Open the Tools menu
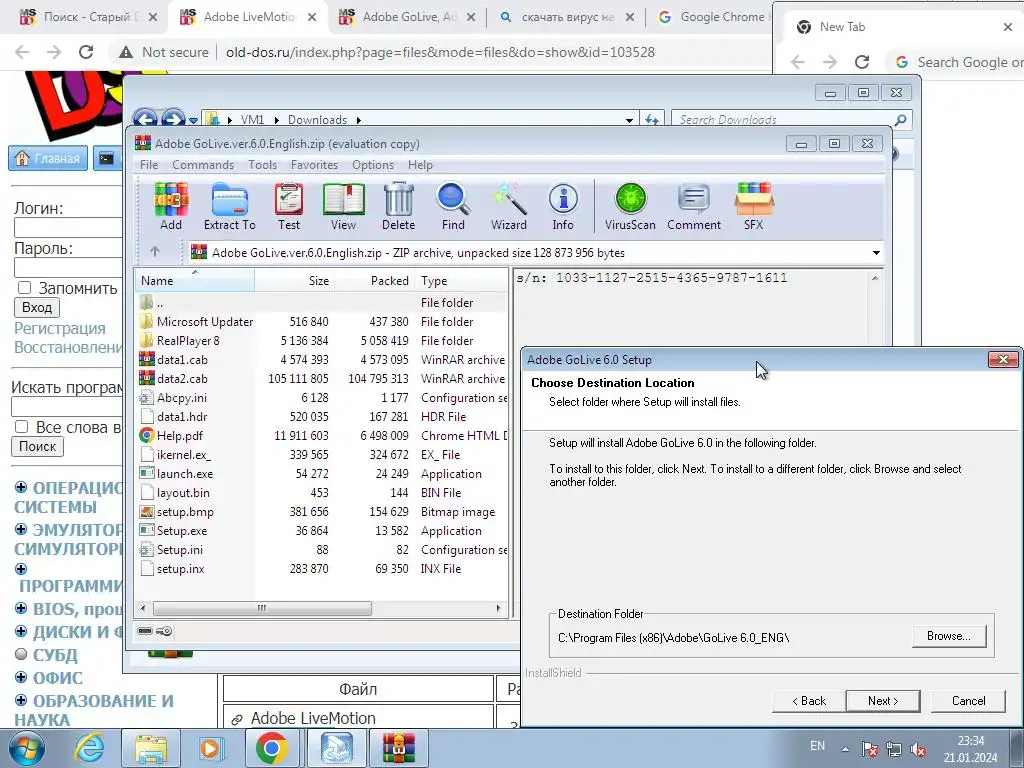 click(263, 165)
